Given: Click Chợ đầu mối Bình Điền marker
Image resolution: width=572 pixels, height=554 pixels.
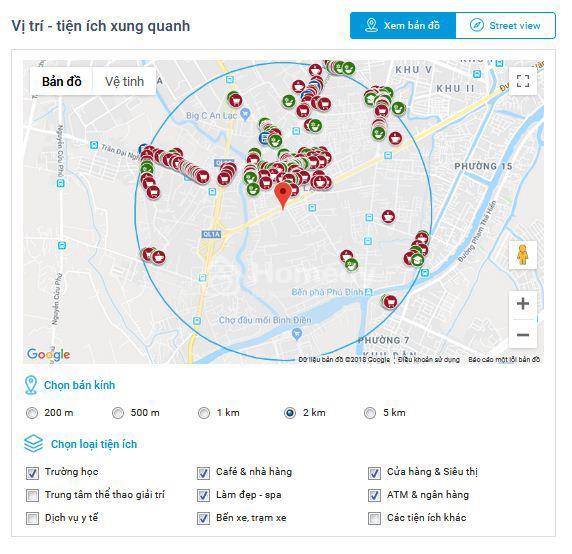Looking at the screenshot, I should click(297, 334).
